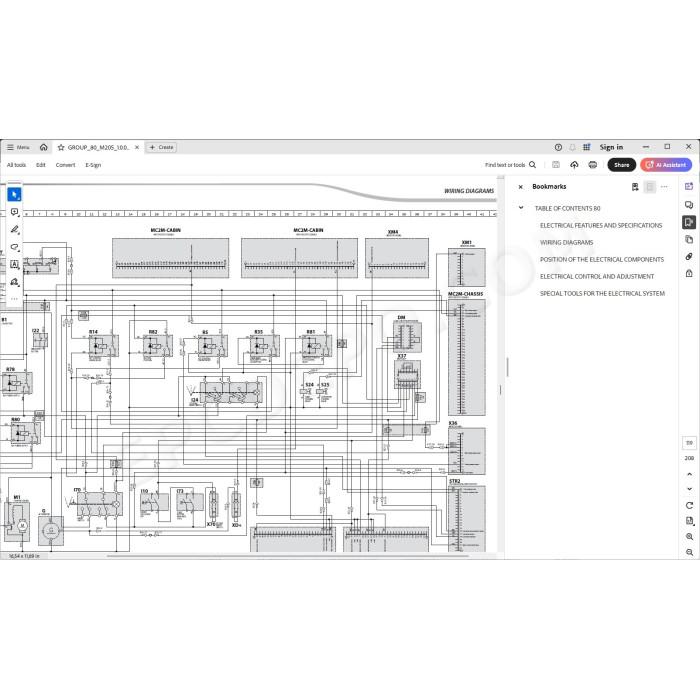Open the hamburger Menu button
The height and width of the screenshot is (700, 700).
[18, 147]
